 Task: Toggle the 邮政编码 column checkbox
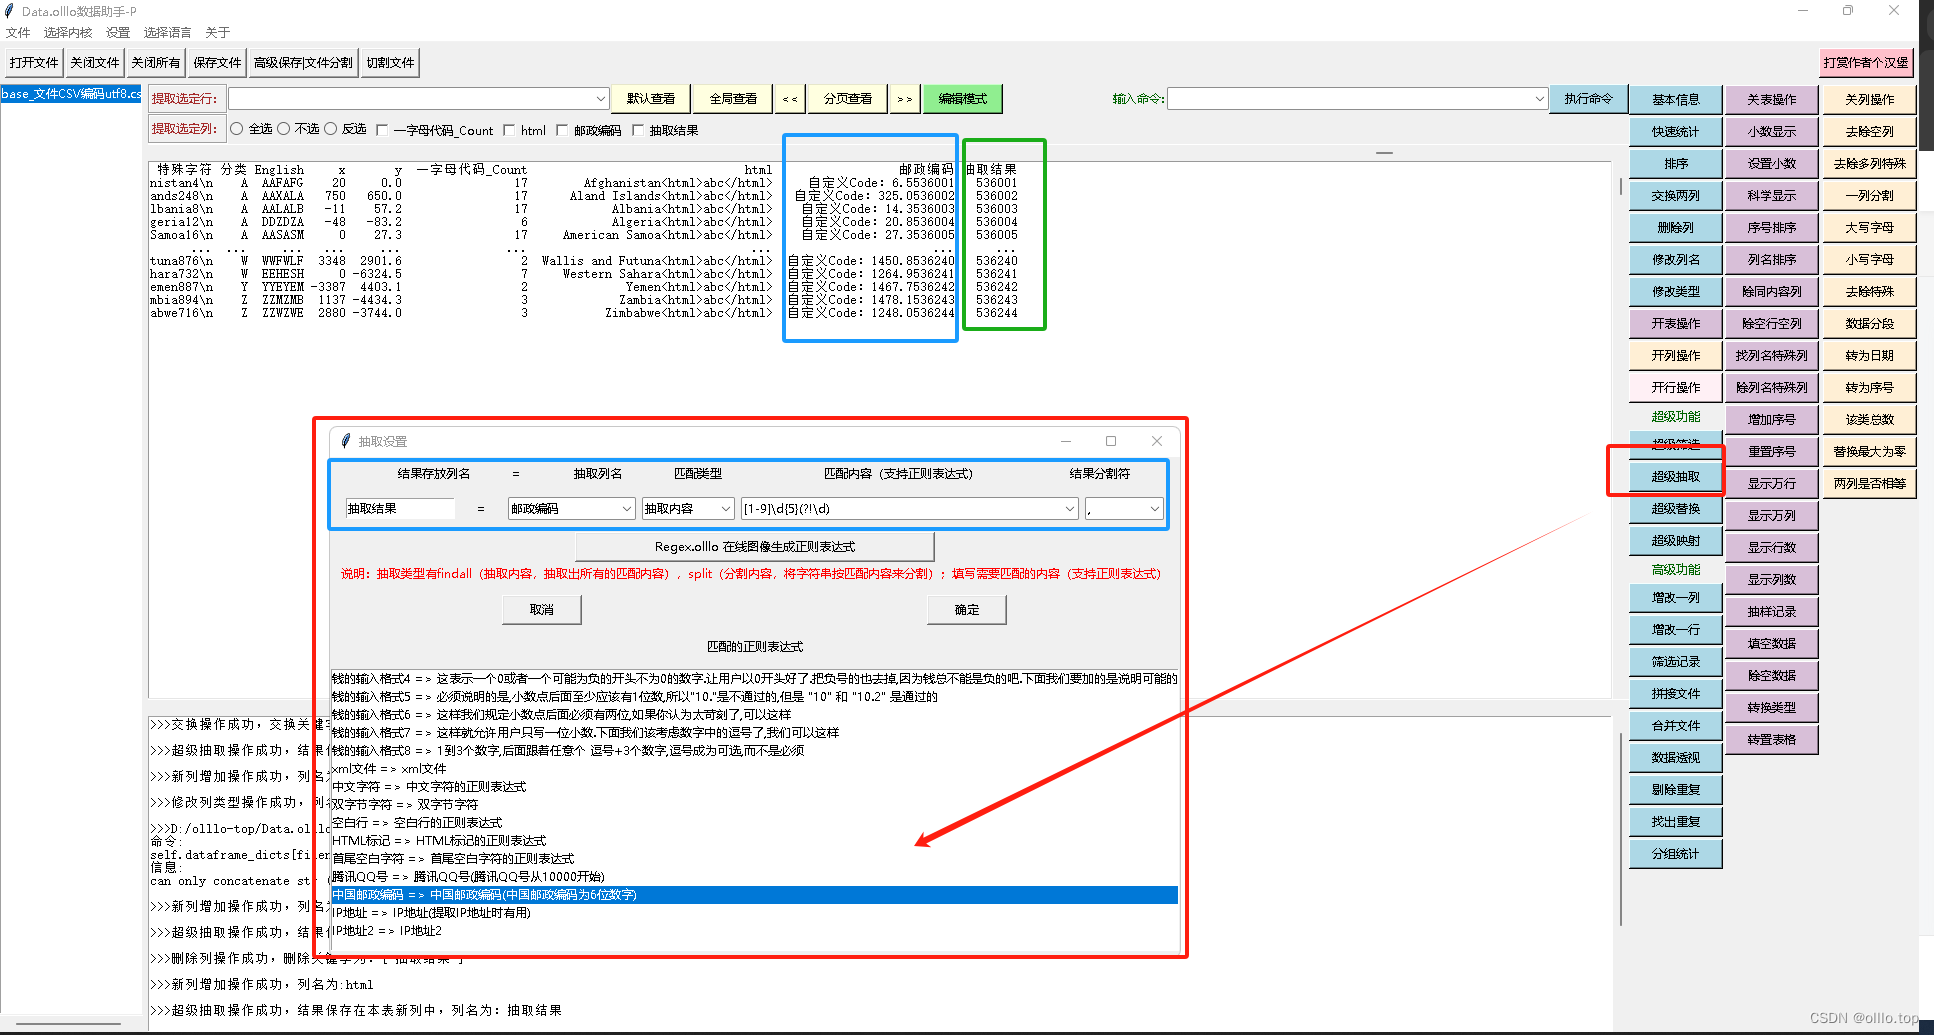(x=562, y=130)
